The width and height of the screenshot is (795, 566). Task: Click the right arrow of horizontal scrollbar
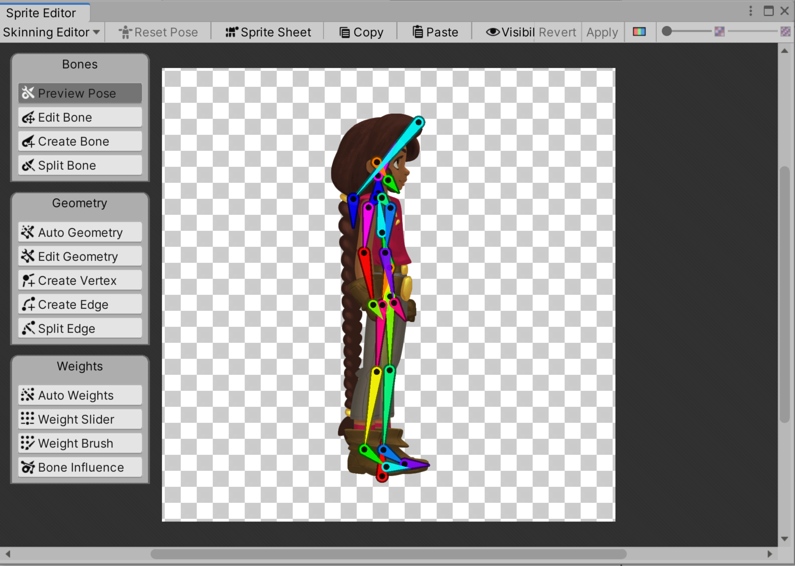pyautogui.click(x=770, y=553)
